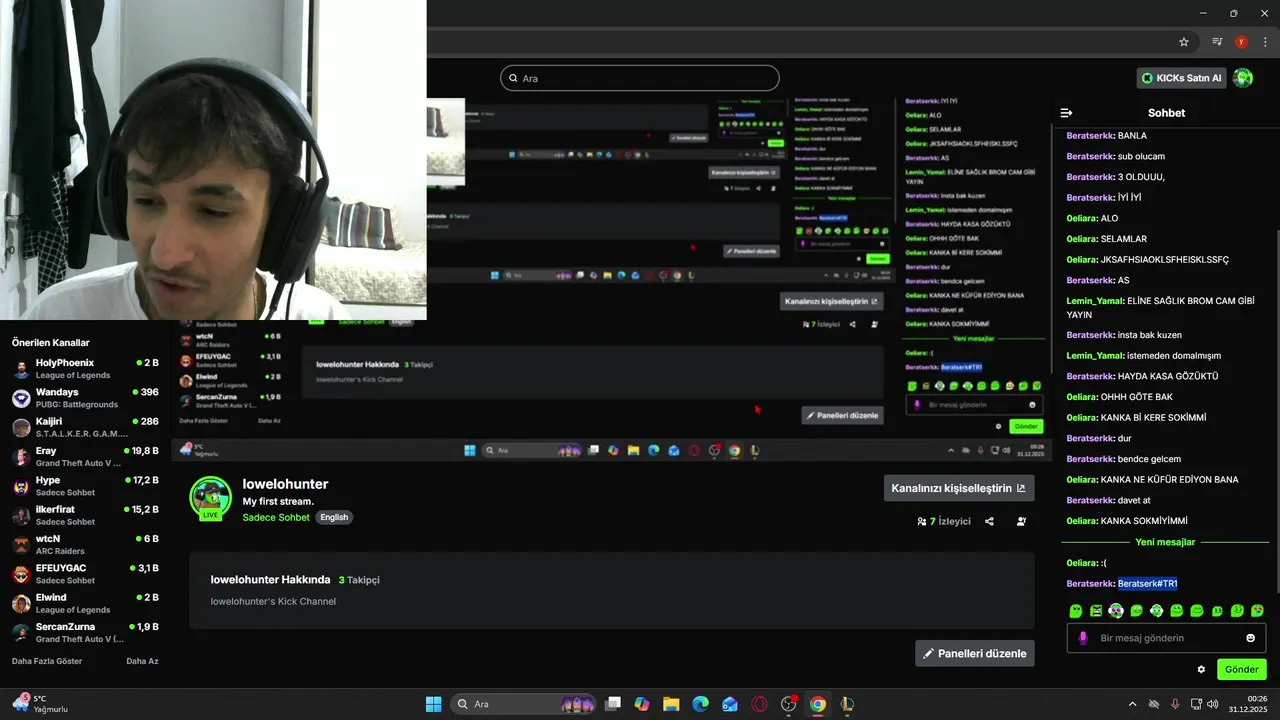Insert the headphone emote with purple eyes
Image resolution: width=1280 pixels, height=720 pixels.
pyautogui.click(x=1116, y=610)
